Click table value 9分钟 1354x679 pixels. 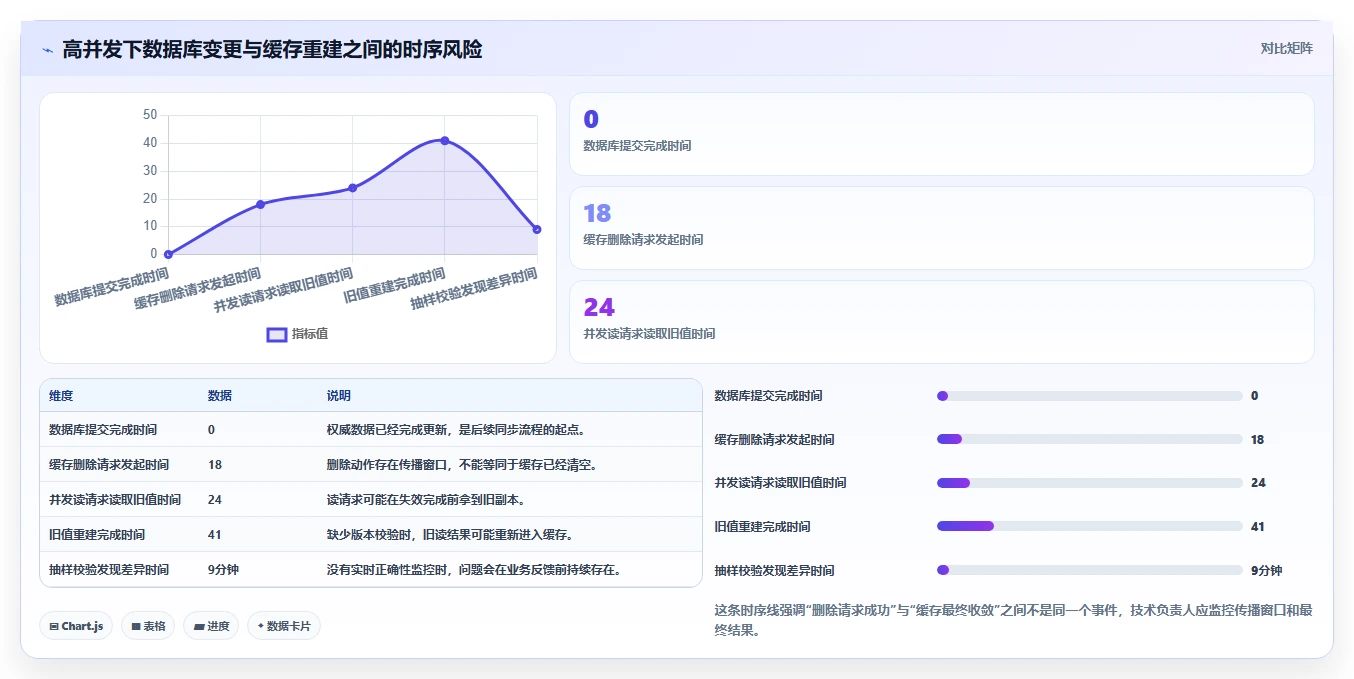coord(223,569)
